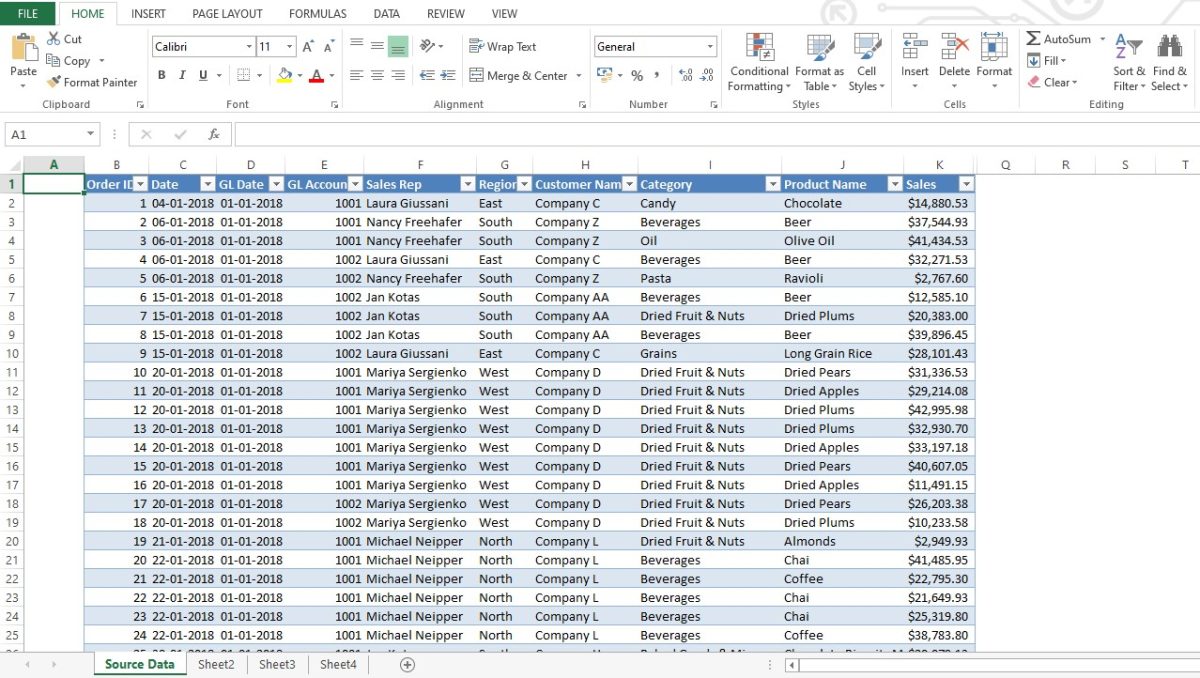Toggle italic formatting
The height and width of the screenshot is (678, 1200).
pyautogui.click(x=182, y=75)
